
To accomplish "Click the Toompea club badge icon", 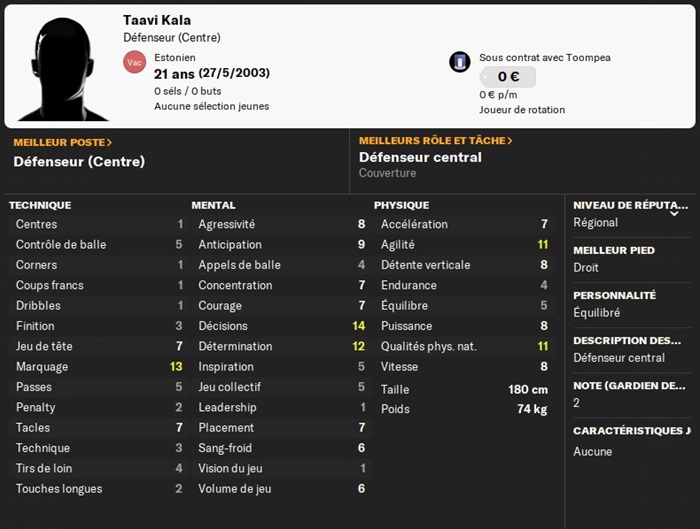I will point(460,62).
